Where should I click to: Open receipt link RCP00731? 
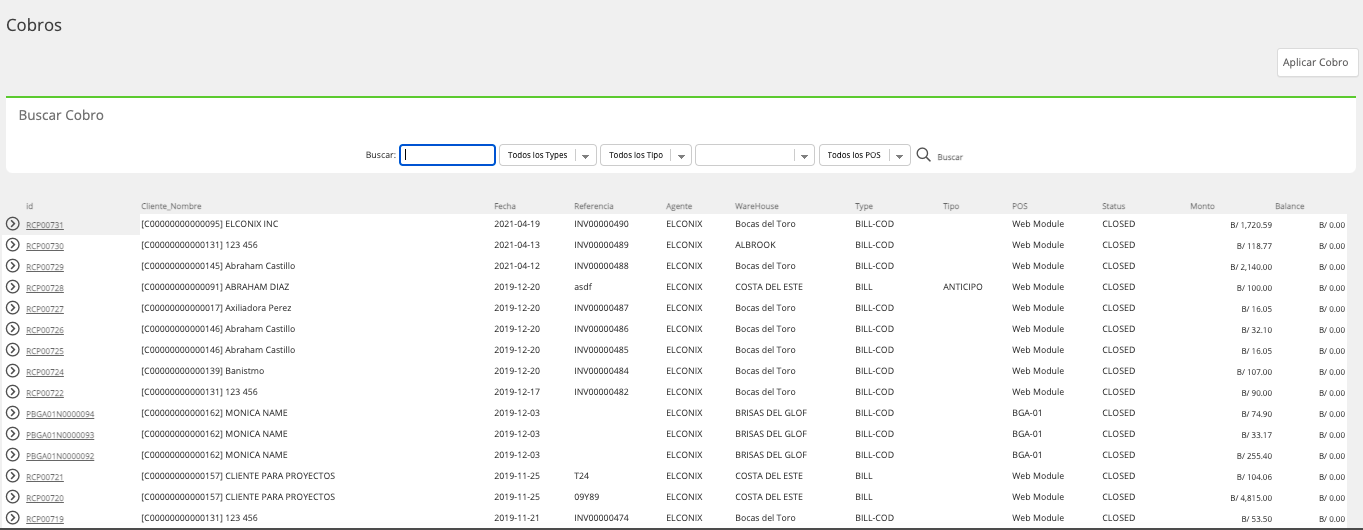point(45,225)
